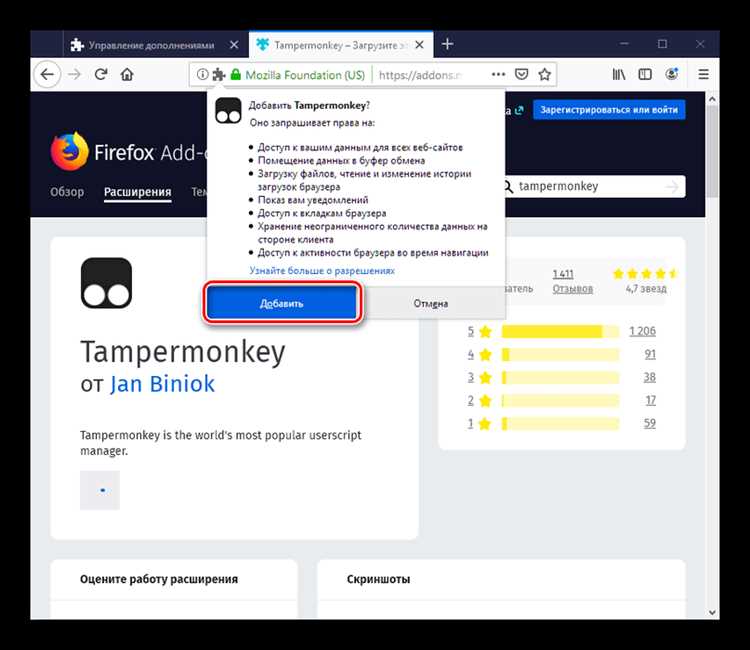Bookmark this page with the star icon
This screenshot has height=650, width=750.
[544, 74]
